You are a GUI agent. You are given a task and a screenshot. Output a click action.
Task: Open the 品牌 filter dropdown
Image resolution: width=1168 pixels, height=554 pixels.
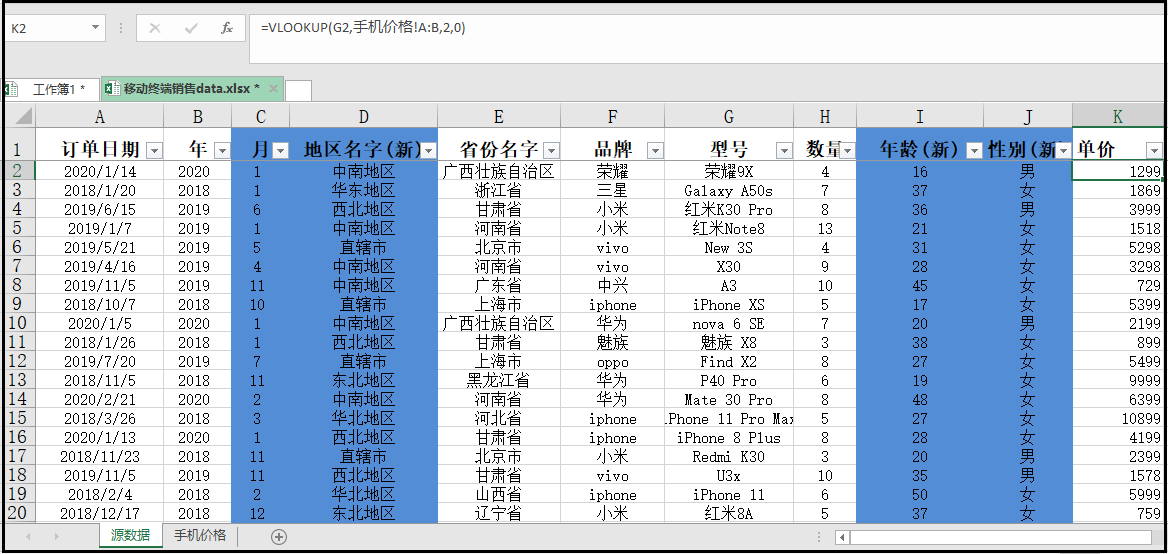[655, 150]
